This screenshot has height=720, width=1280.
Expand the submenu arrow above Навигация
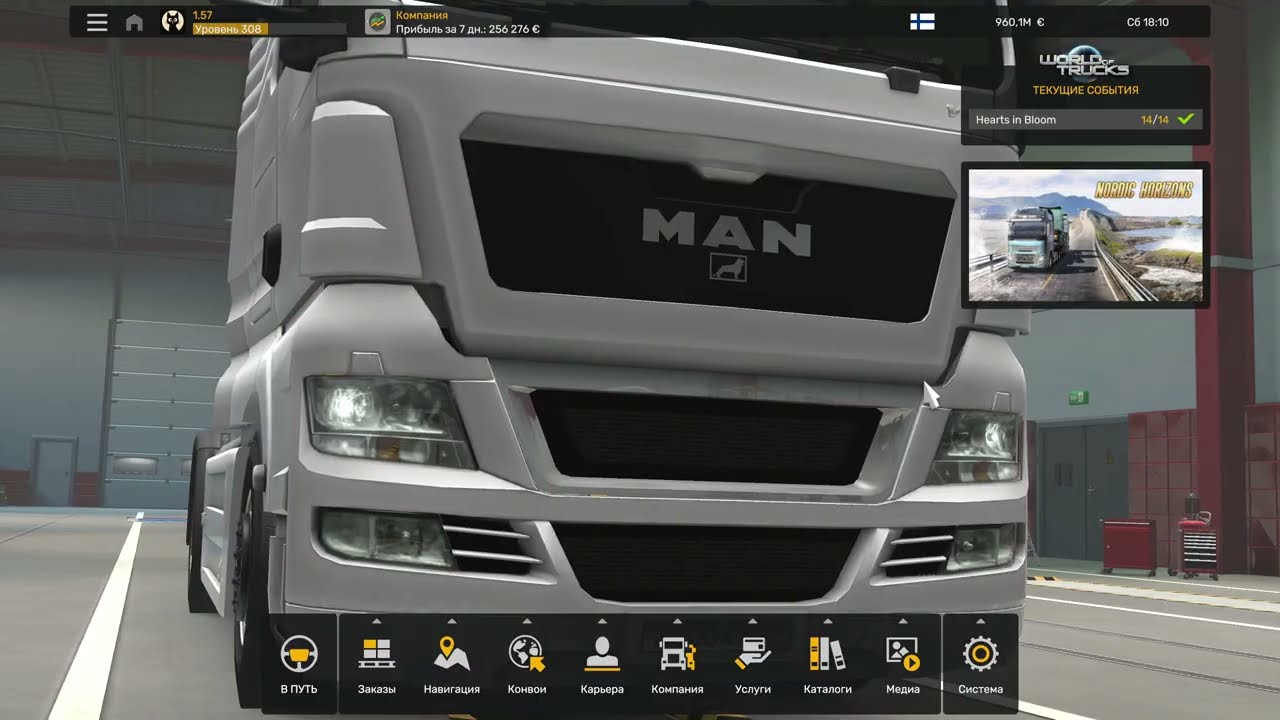[452, 622]
